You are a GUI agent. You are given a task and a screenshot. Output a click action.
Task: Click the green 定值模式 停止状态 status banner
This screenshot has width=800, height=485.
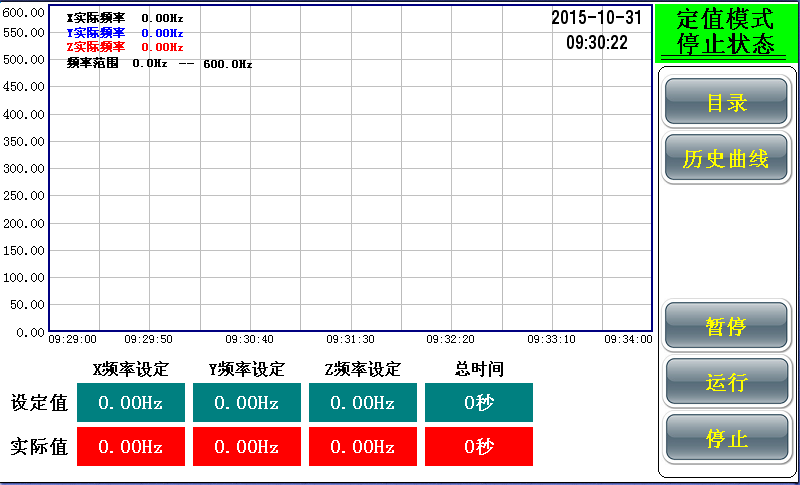click(x=725, y=32)
